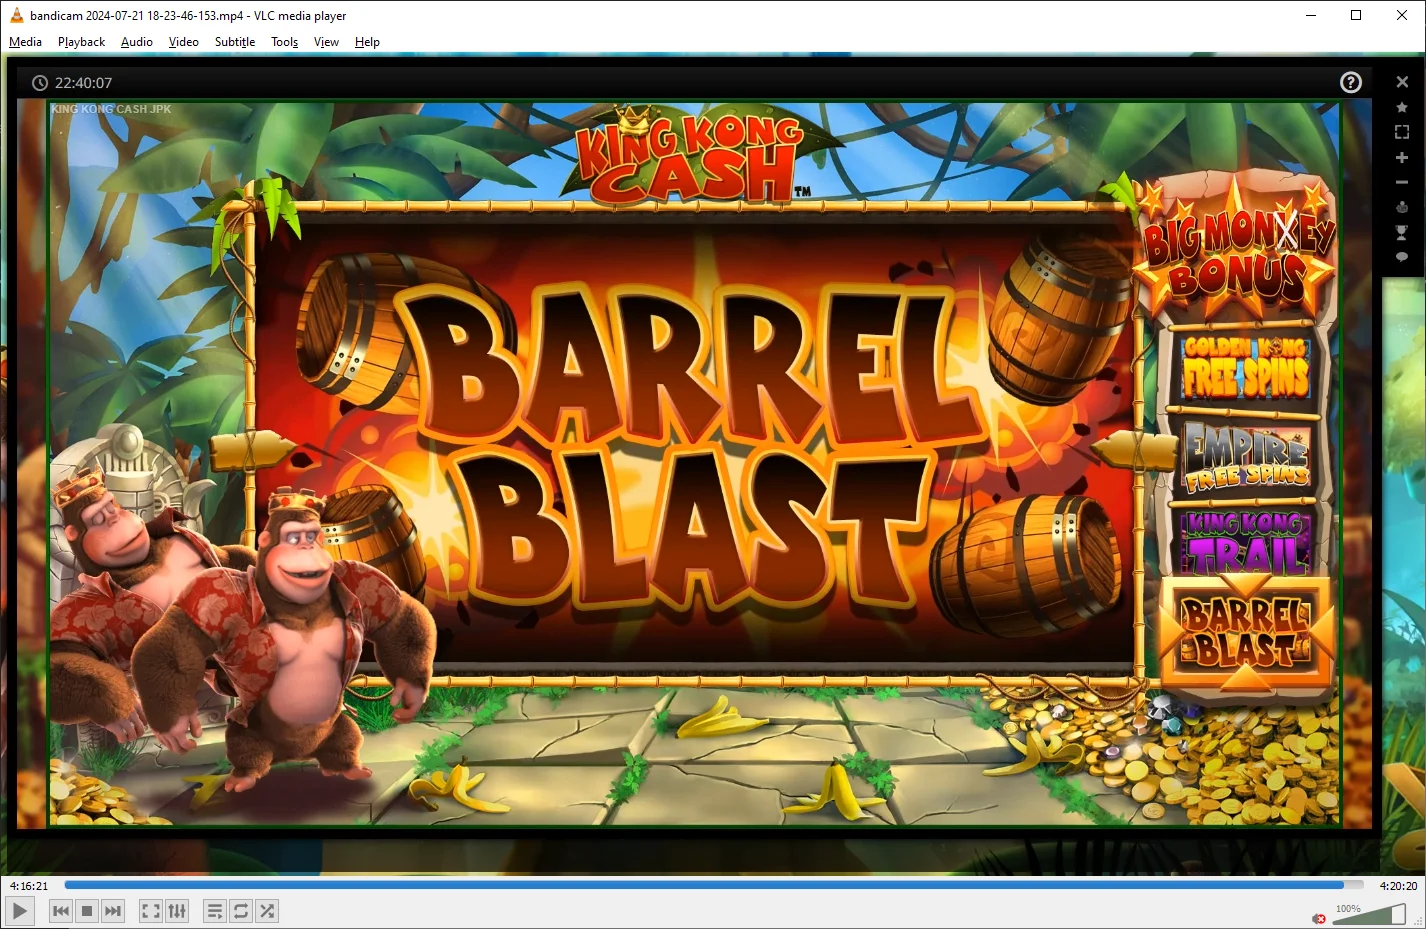1426x929 pixels.
Task: Minimize the VLC media player window
Action: (x=1311, y=15)
